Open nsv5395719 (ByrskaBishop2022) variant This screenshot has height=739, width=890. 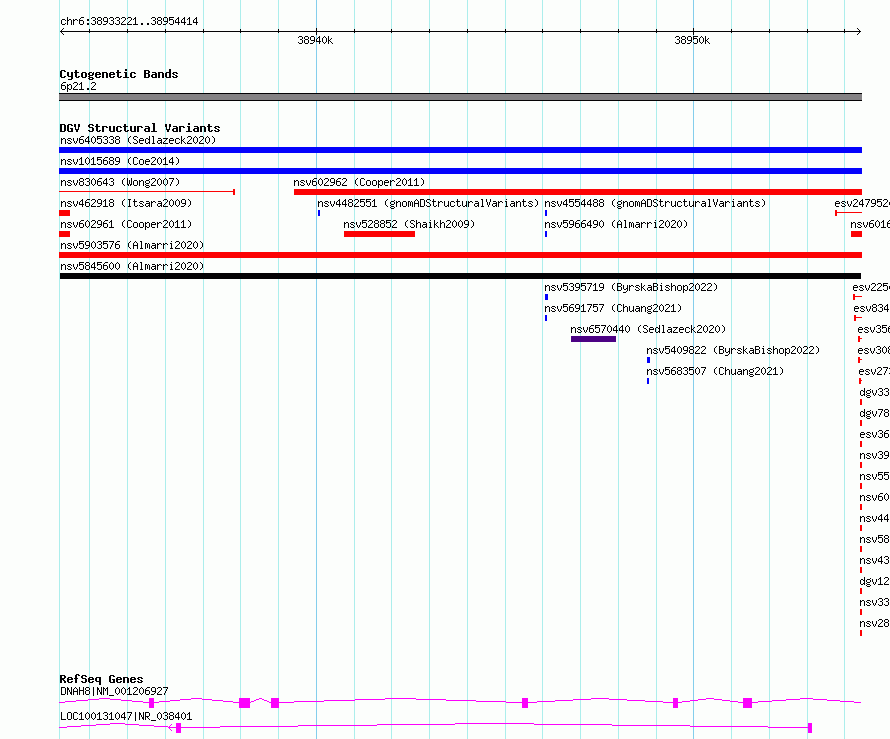[x=631, y=287]
